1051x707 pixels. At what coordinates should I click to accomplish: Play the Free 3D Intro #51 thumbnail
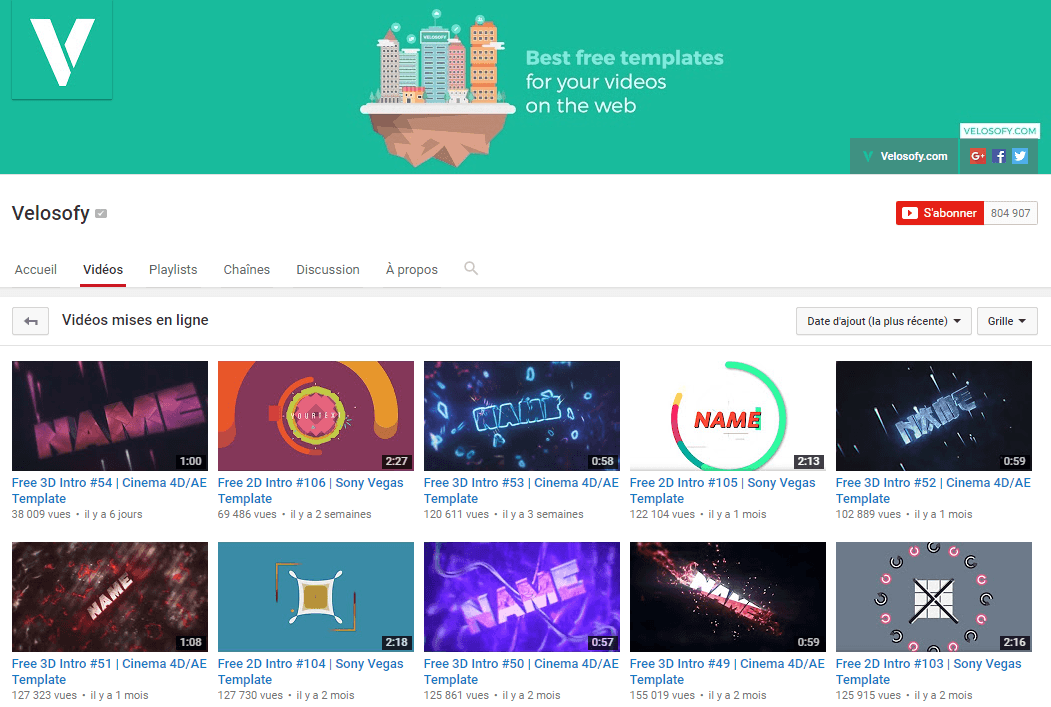110,596
